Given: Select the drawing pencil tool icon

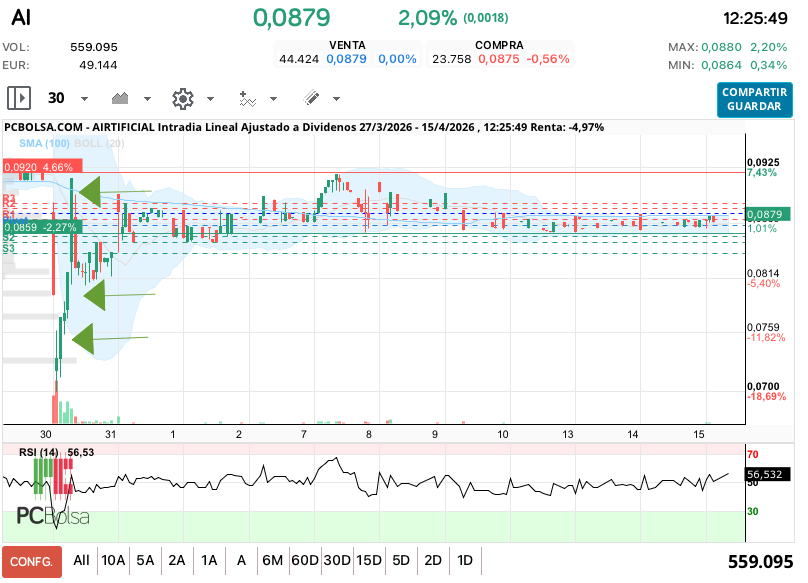Looking at the screenshot, I should coord(311,98).
